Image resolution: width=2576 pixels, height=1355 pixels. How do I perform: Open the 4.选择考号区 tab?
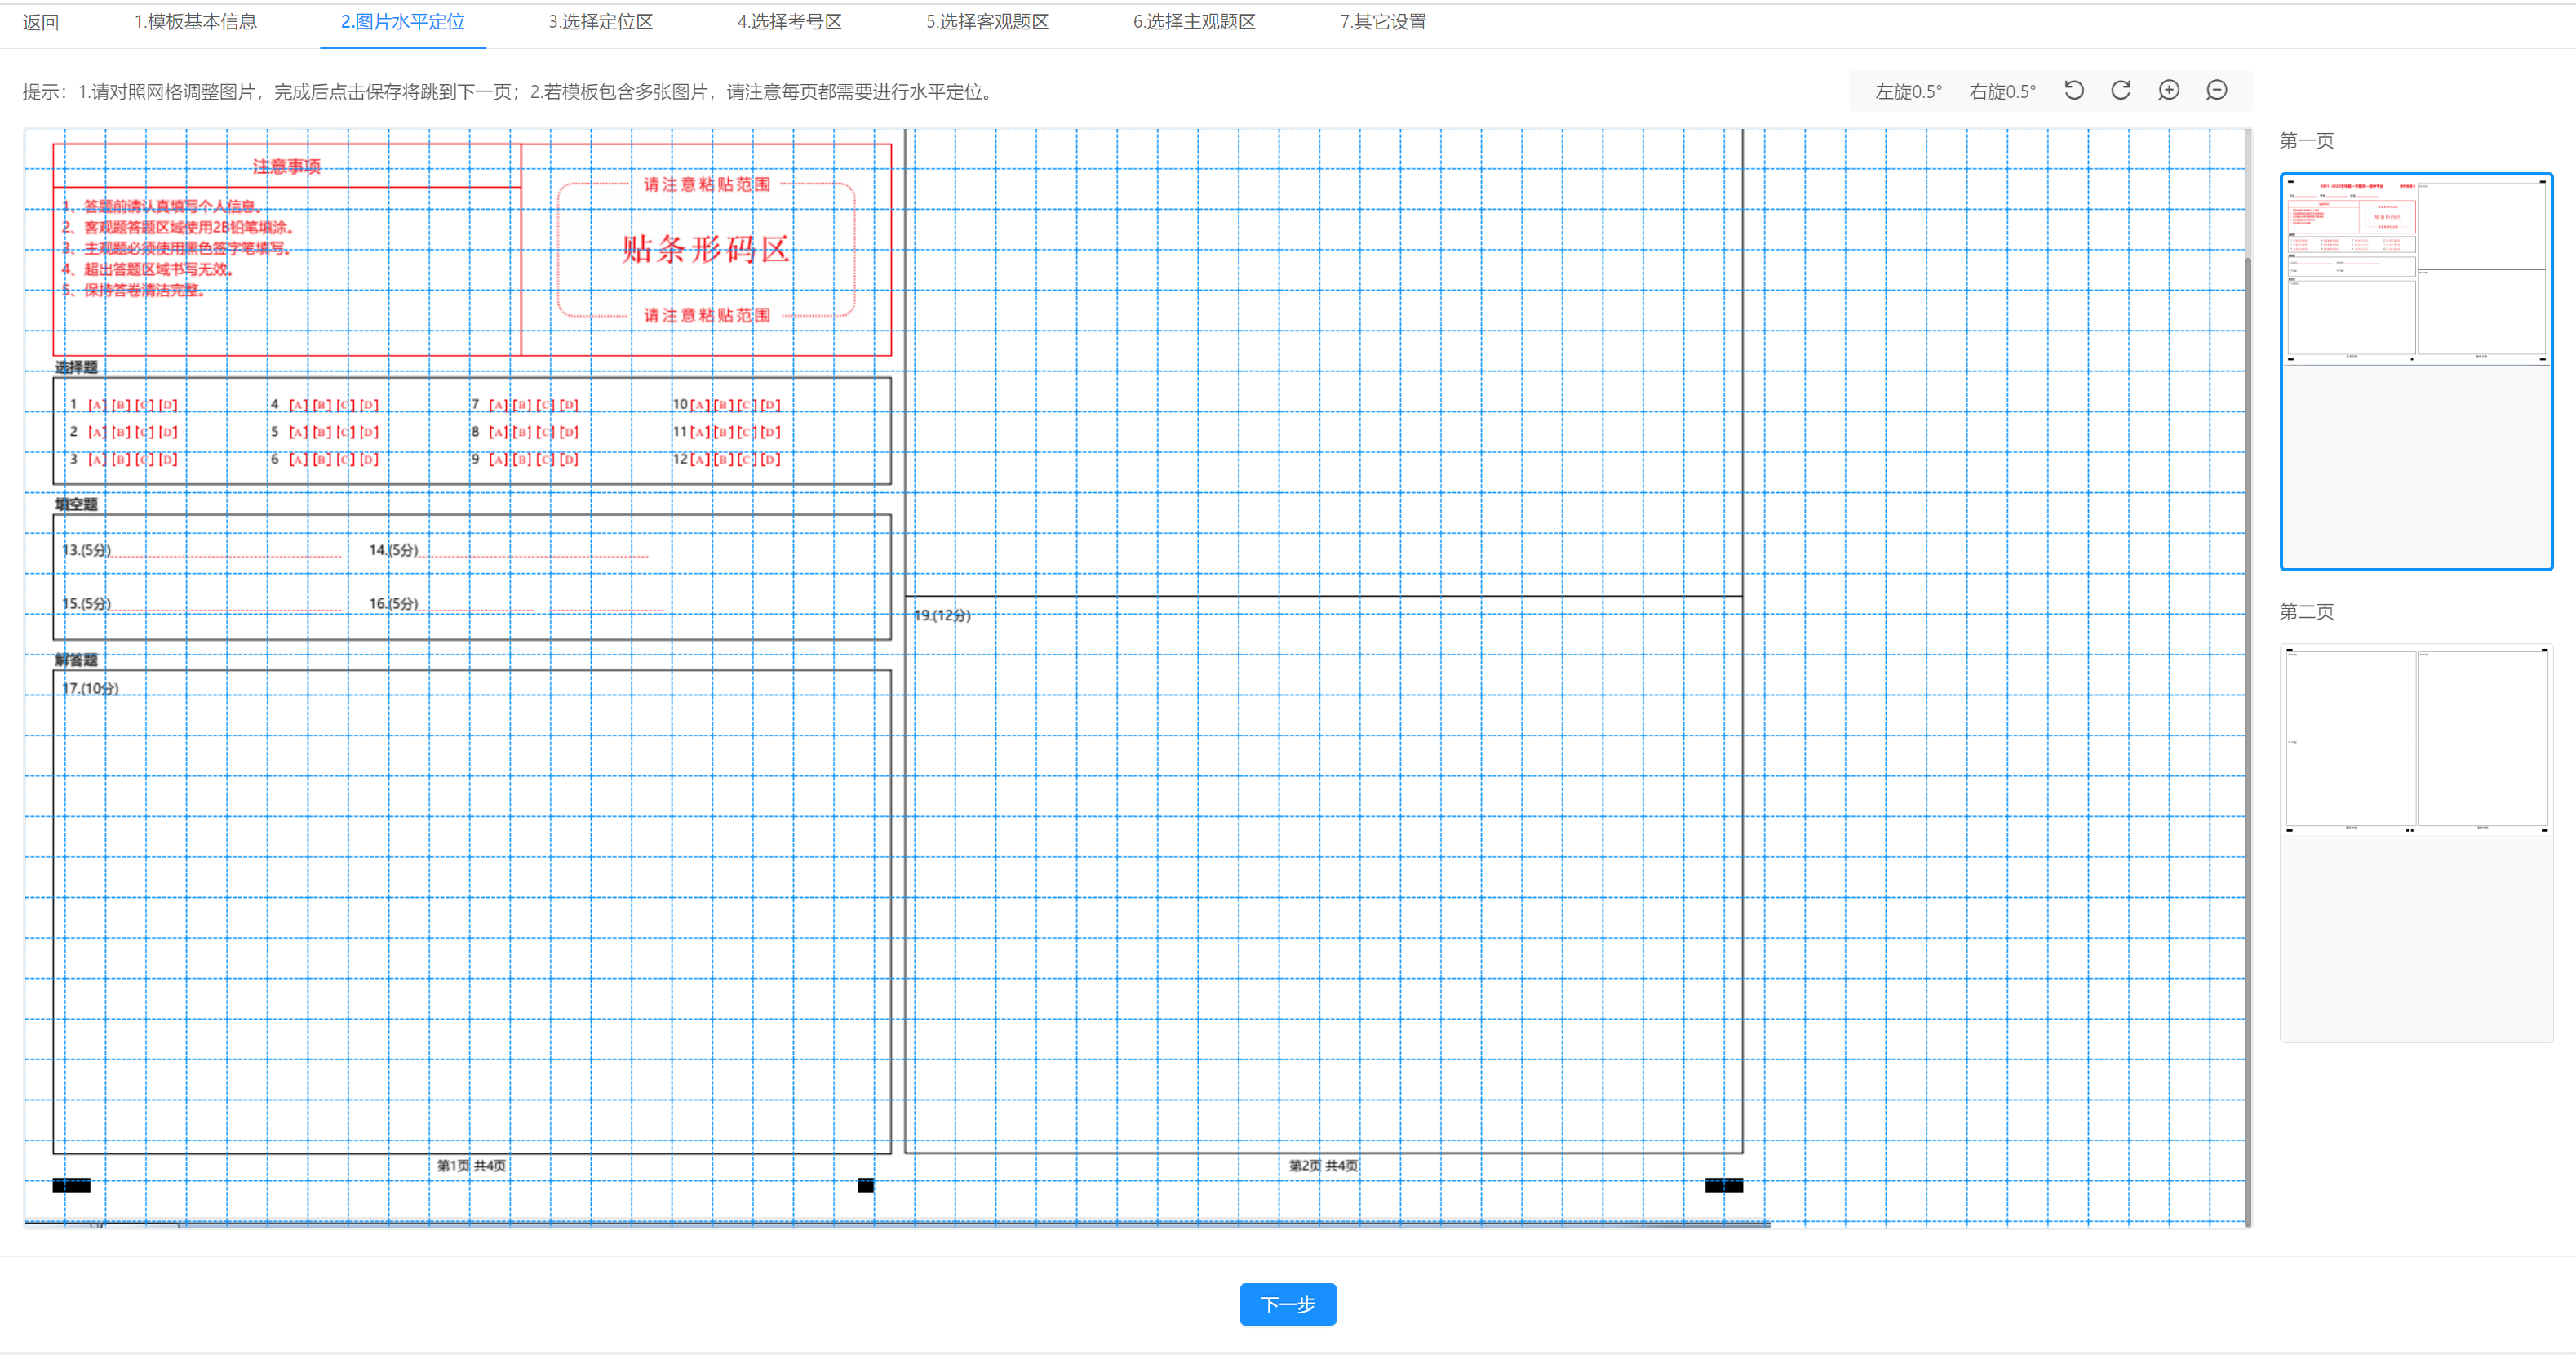click(x=789, y=22)
